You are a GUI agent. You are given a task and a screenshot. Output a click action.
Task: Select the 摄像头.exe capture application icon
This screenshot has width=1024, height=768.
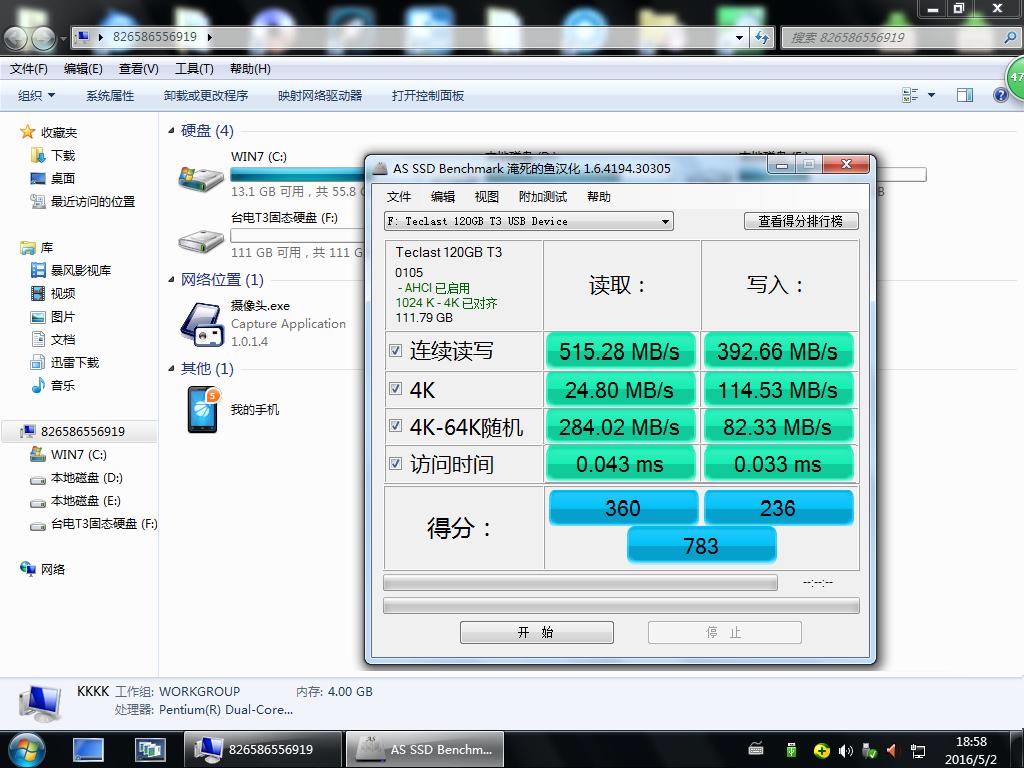(202, 323)
